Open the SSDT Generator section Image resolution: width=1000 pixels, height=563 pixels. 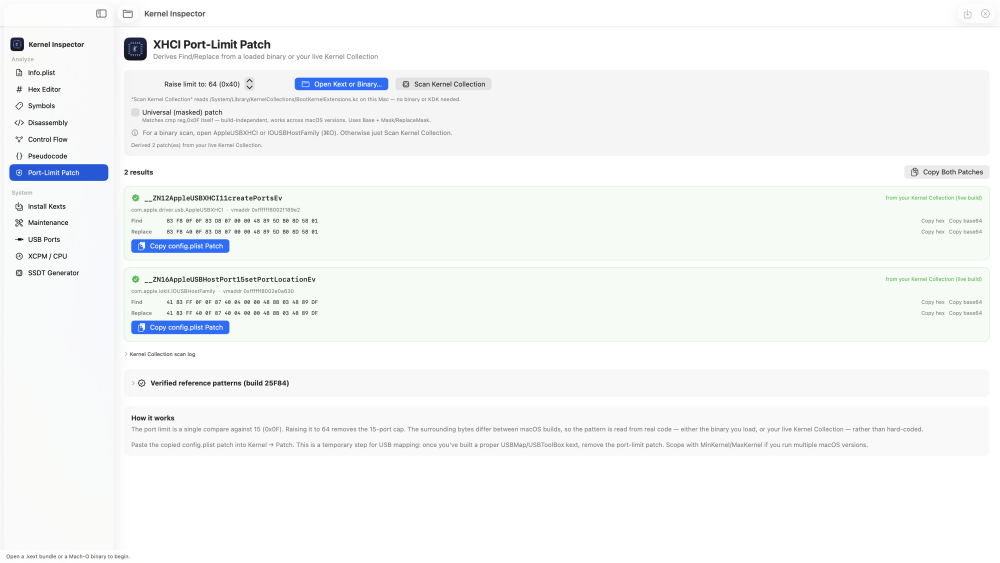click(x=59, y=273)
